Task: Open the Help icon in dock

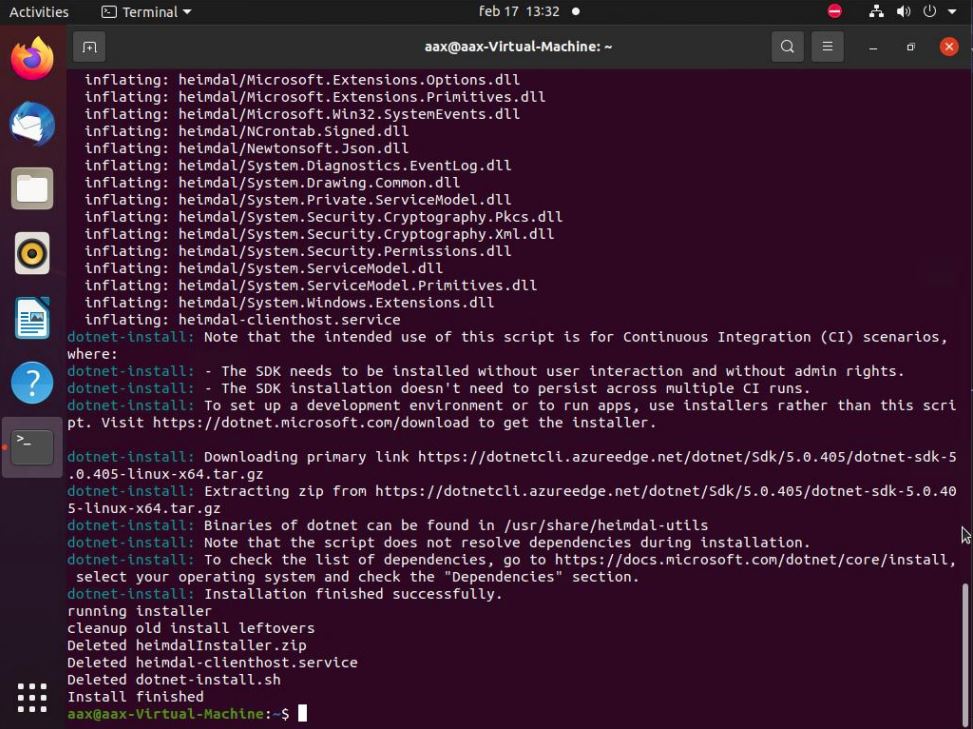Action: (x=32, y=383)
